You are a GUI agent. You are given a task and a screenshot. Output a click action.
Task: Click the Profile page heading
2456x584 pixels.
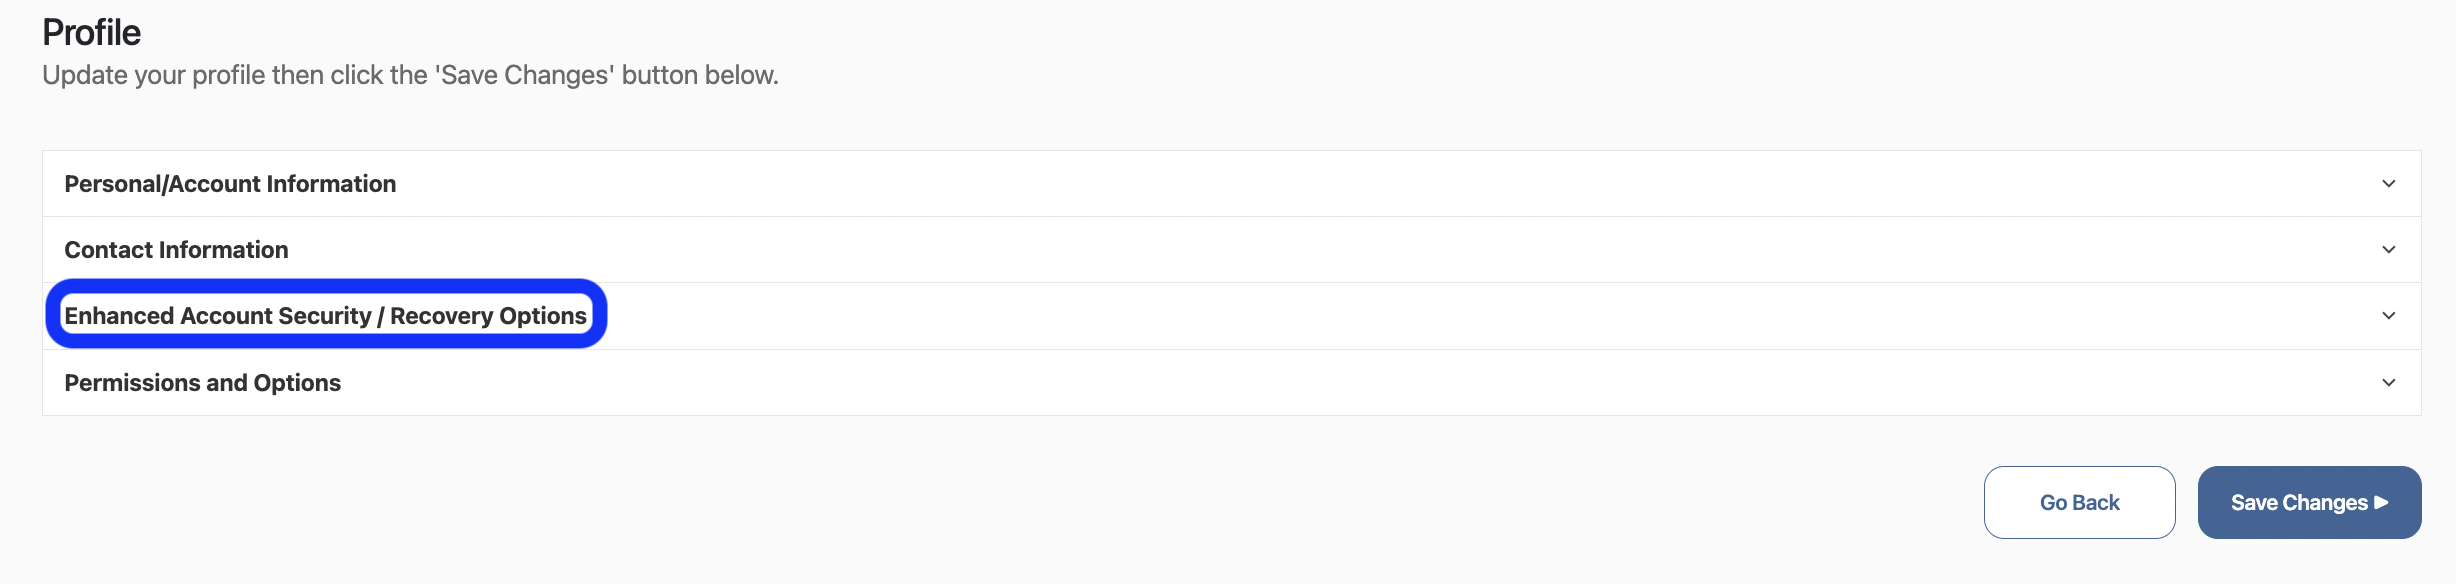(x=91, y=33)
